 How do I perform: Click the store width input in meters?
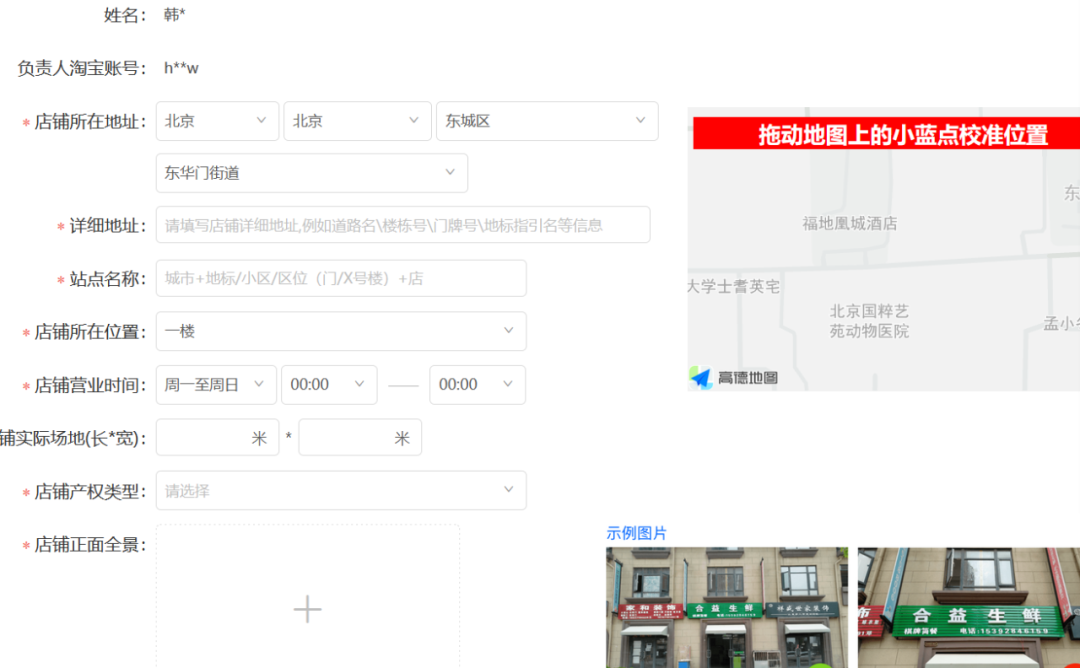tap(349, 437)
